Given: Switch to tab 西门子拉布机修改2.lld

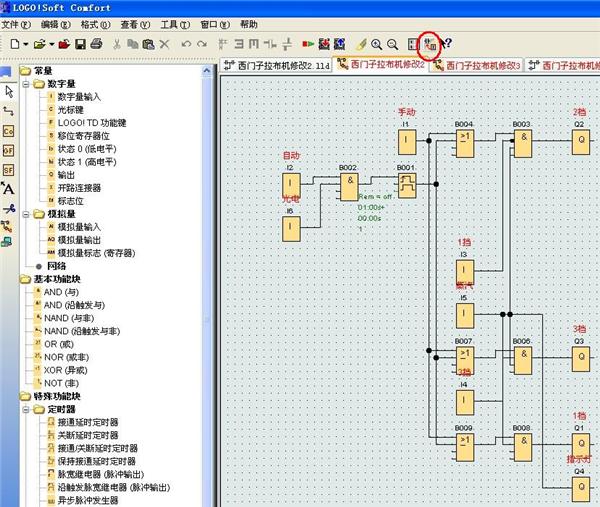Looking at the screenshot, I should (x=276, y=65).
